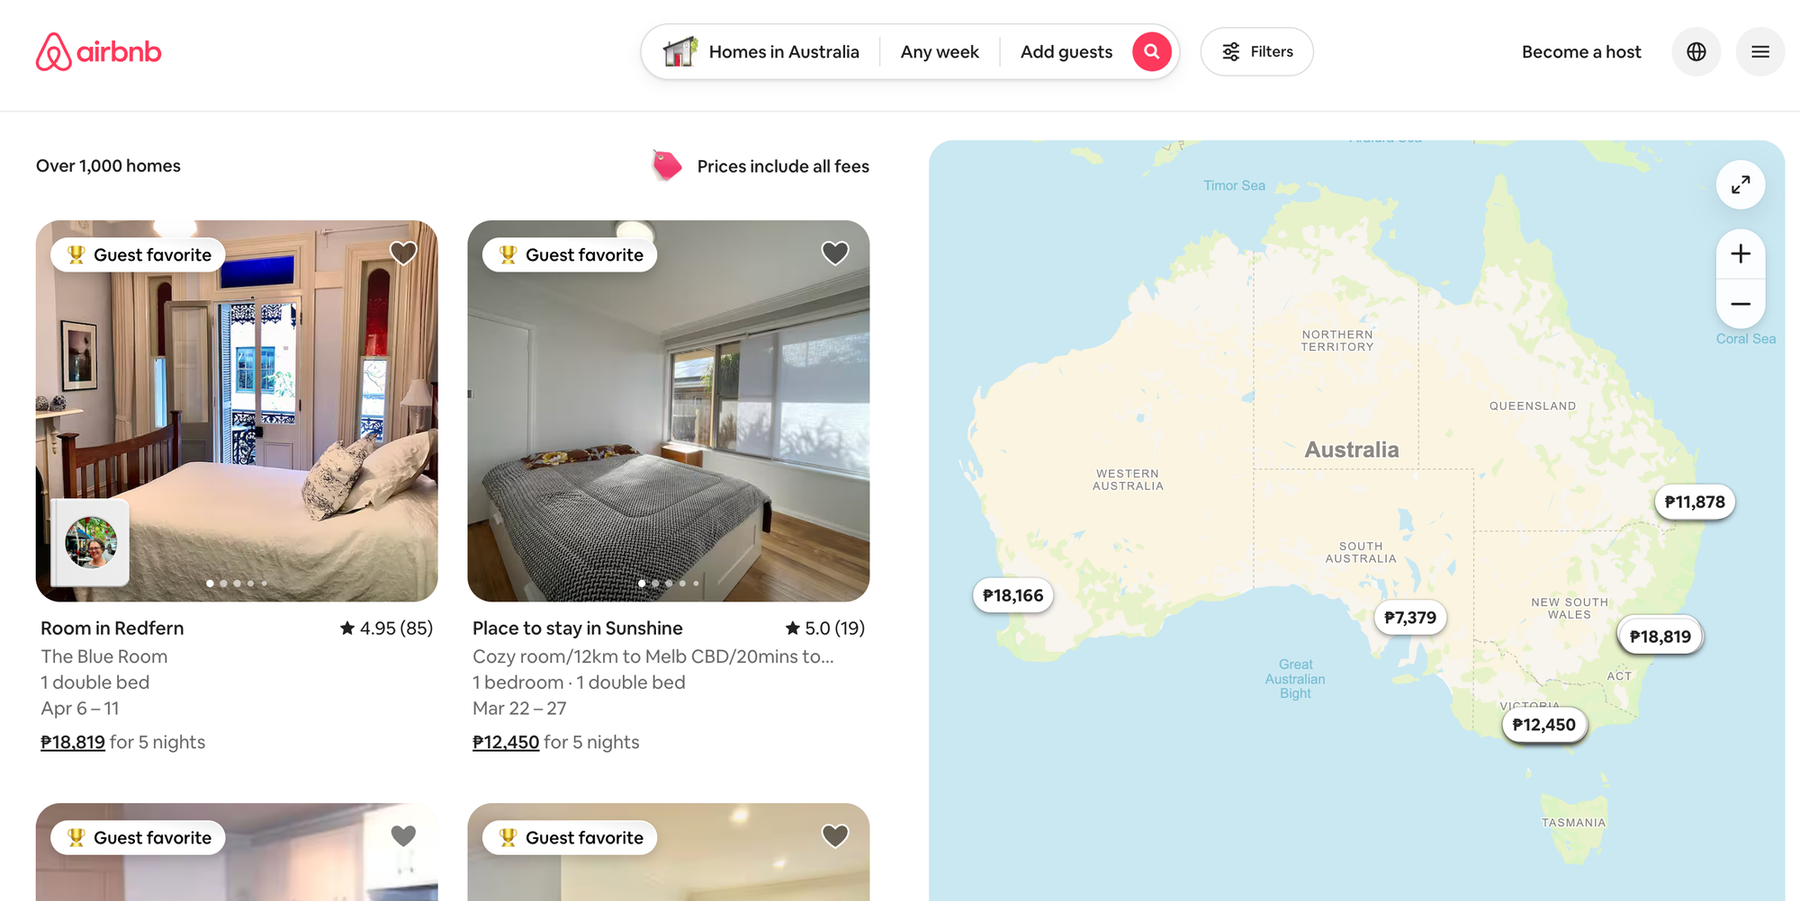Click the red search magnifier button
Image resolution: width=1800 pixels, height=901 pixels.
1151,51
